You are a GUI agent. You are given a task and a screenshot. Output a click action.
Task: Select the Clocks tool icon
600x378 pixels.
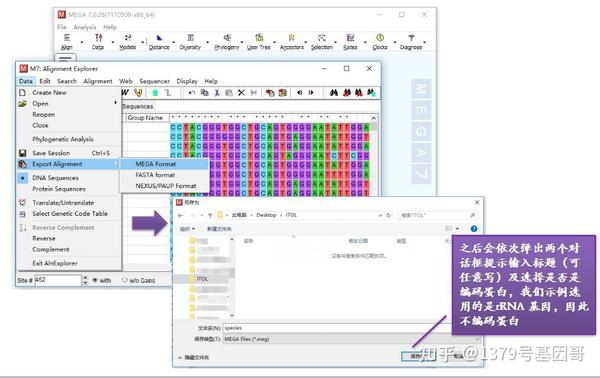pyautogui.click(x=380, y=41)
